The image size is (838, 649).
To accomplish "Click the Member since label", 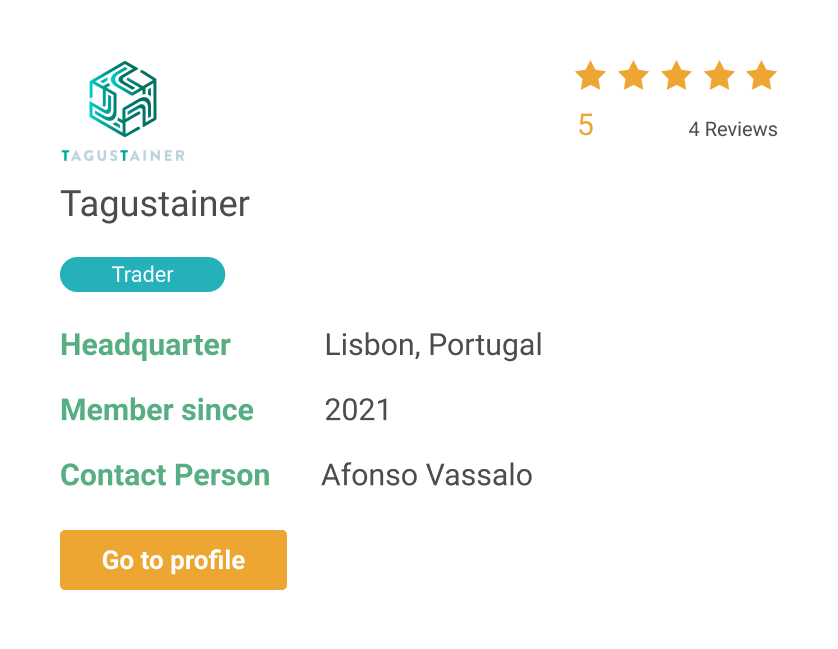I will point(157,410).
